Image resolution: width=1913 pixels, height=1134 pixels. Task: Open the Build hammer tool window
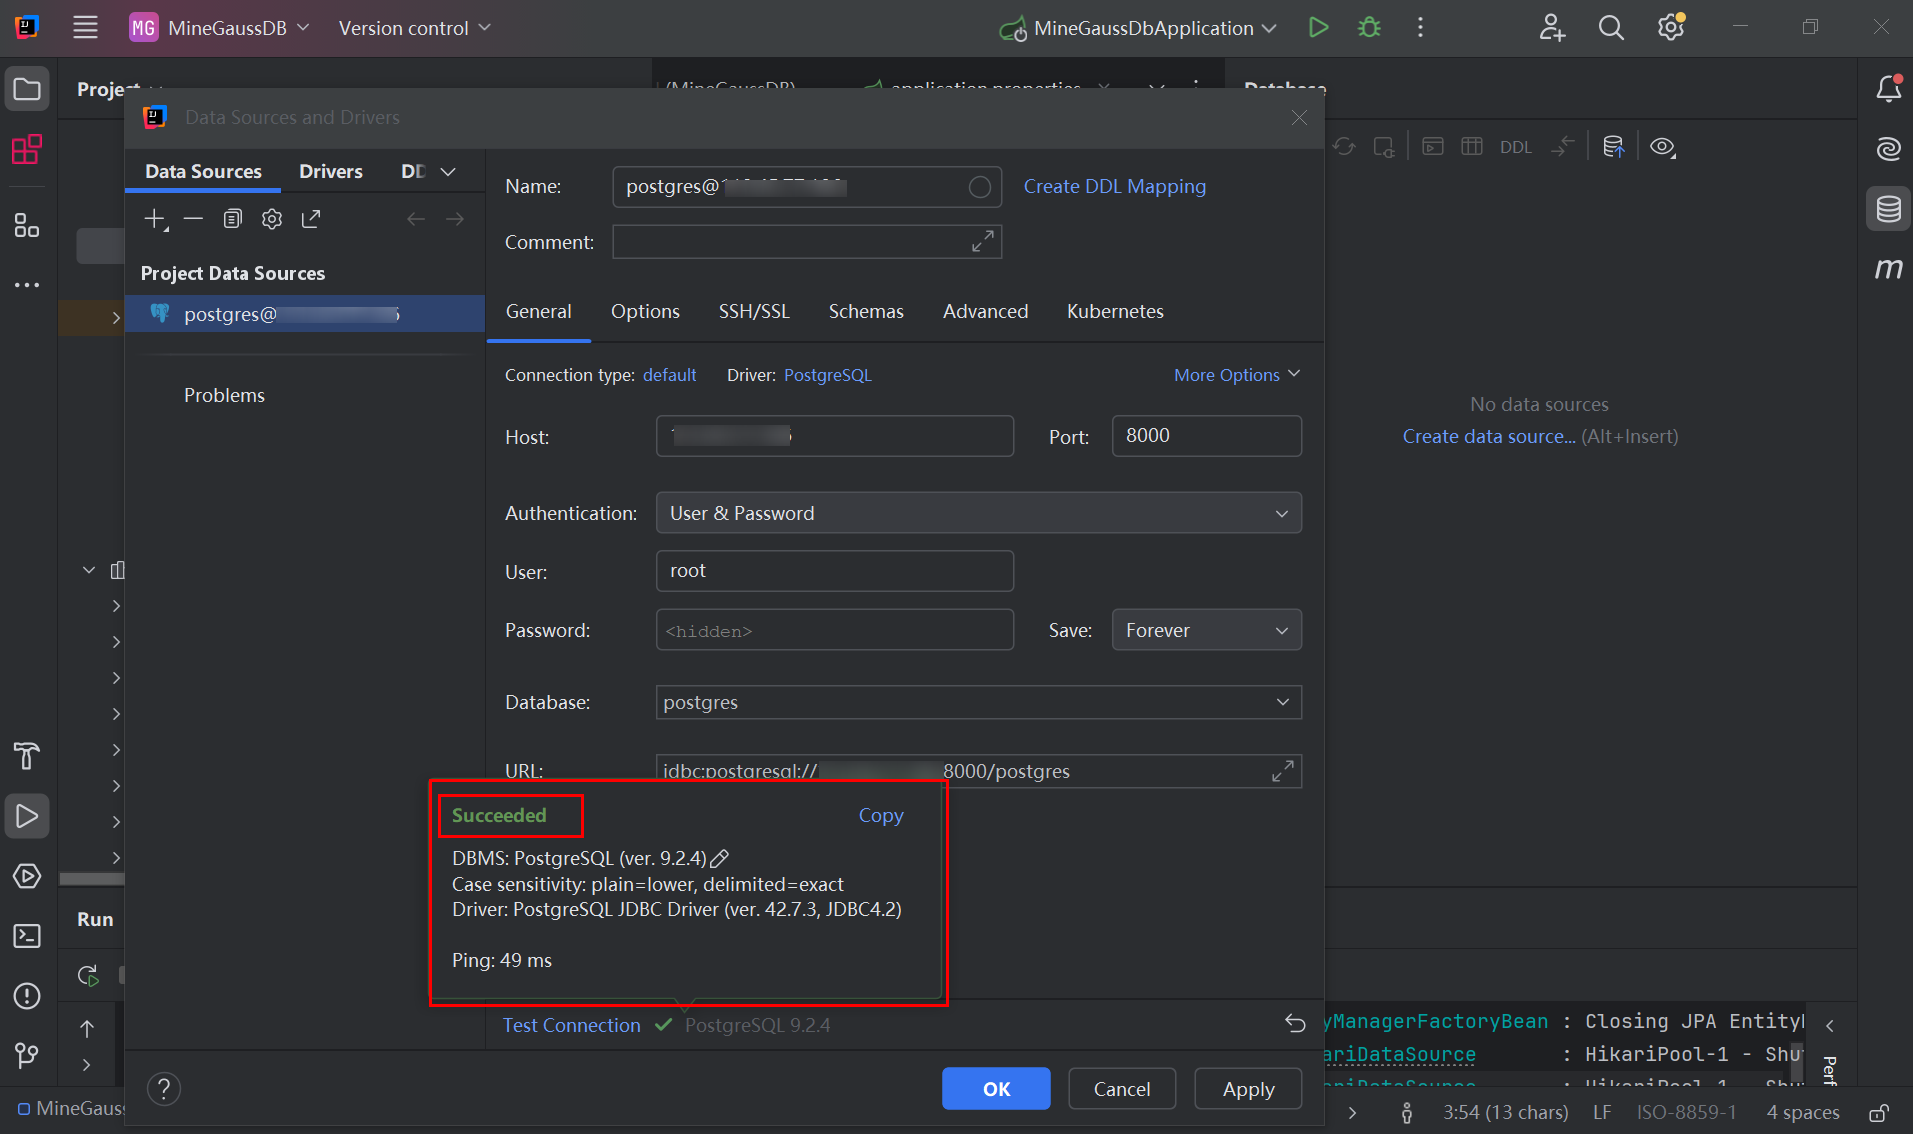27,756
